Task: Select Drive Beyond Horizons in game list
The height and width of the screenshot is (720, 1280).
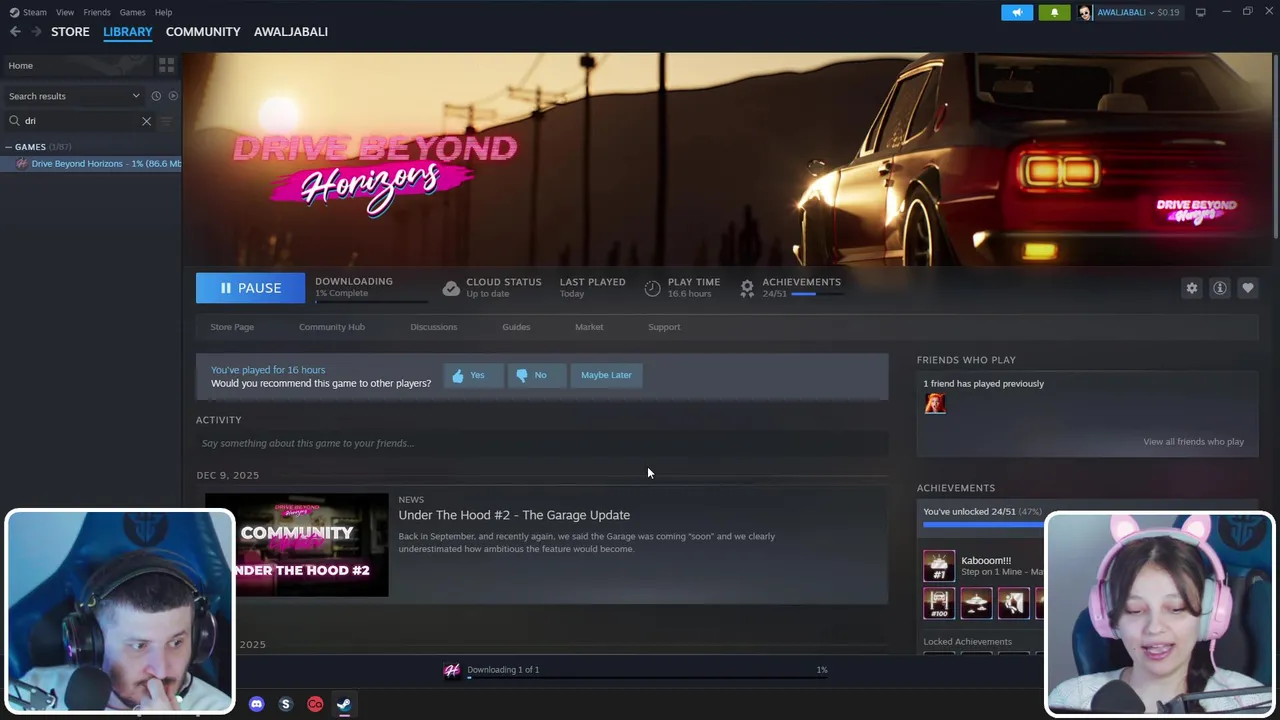Action: pyautogui.click(x=91, y=164)
